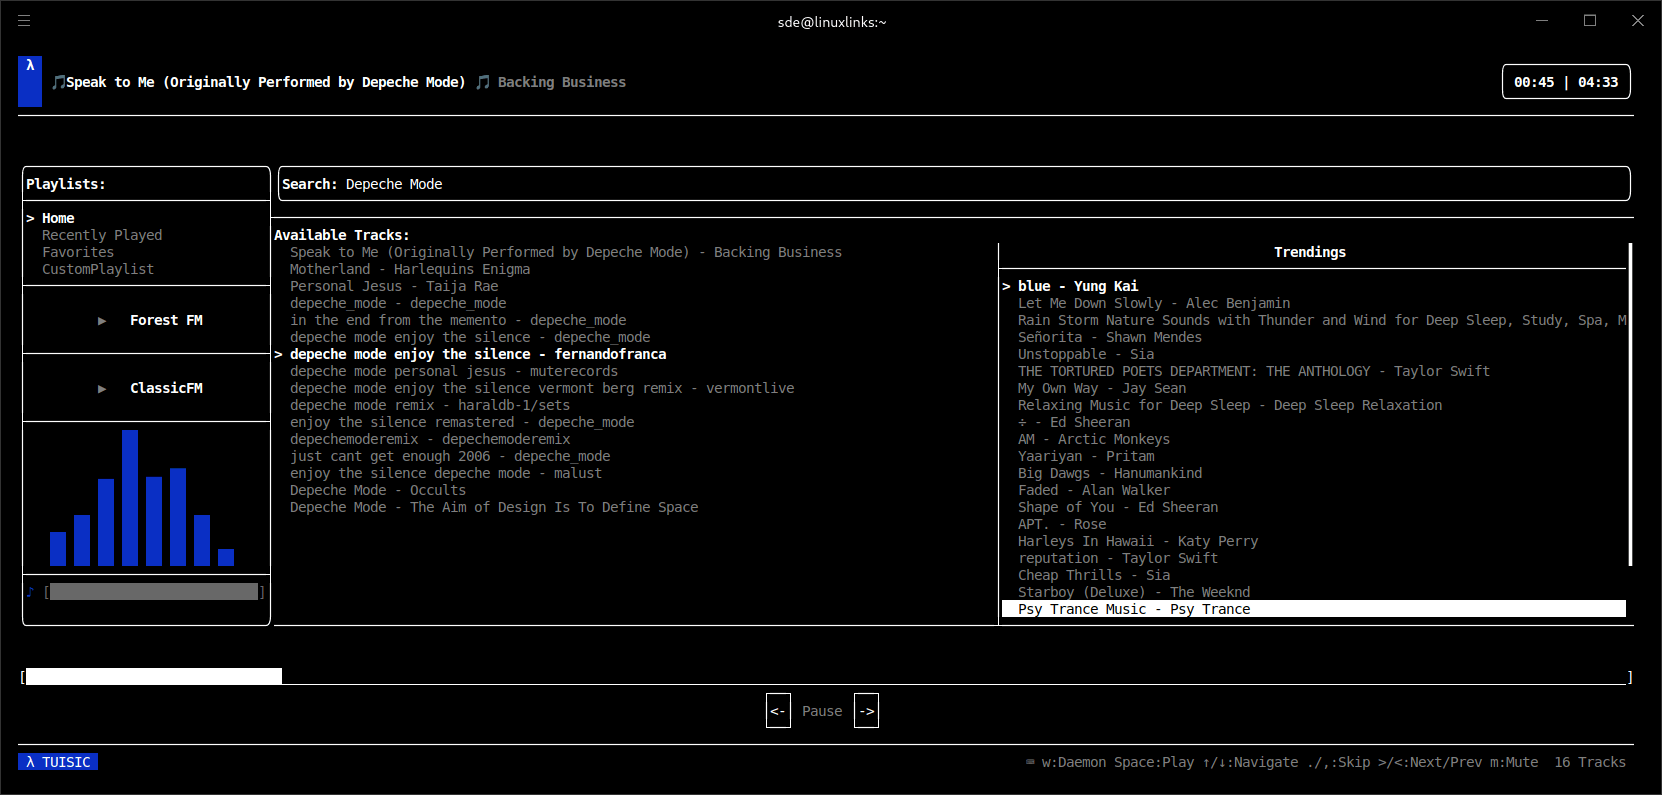Play the ClassicFM station
The height and width of the screenshot is (795, 1662).
tap(102, 389)
